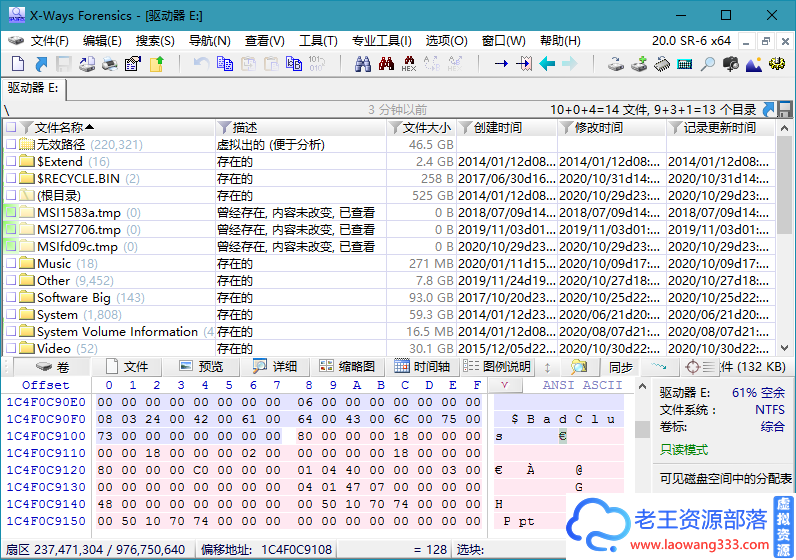The height and width of the screenshot is (560, 796).
Task: Click the teal Forward arrow icon
Action: (x=570, y=64)
